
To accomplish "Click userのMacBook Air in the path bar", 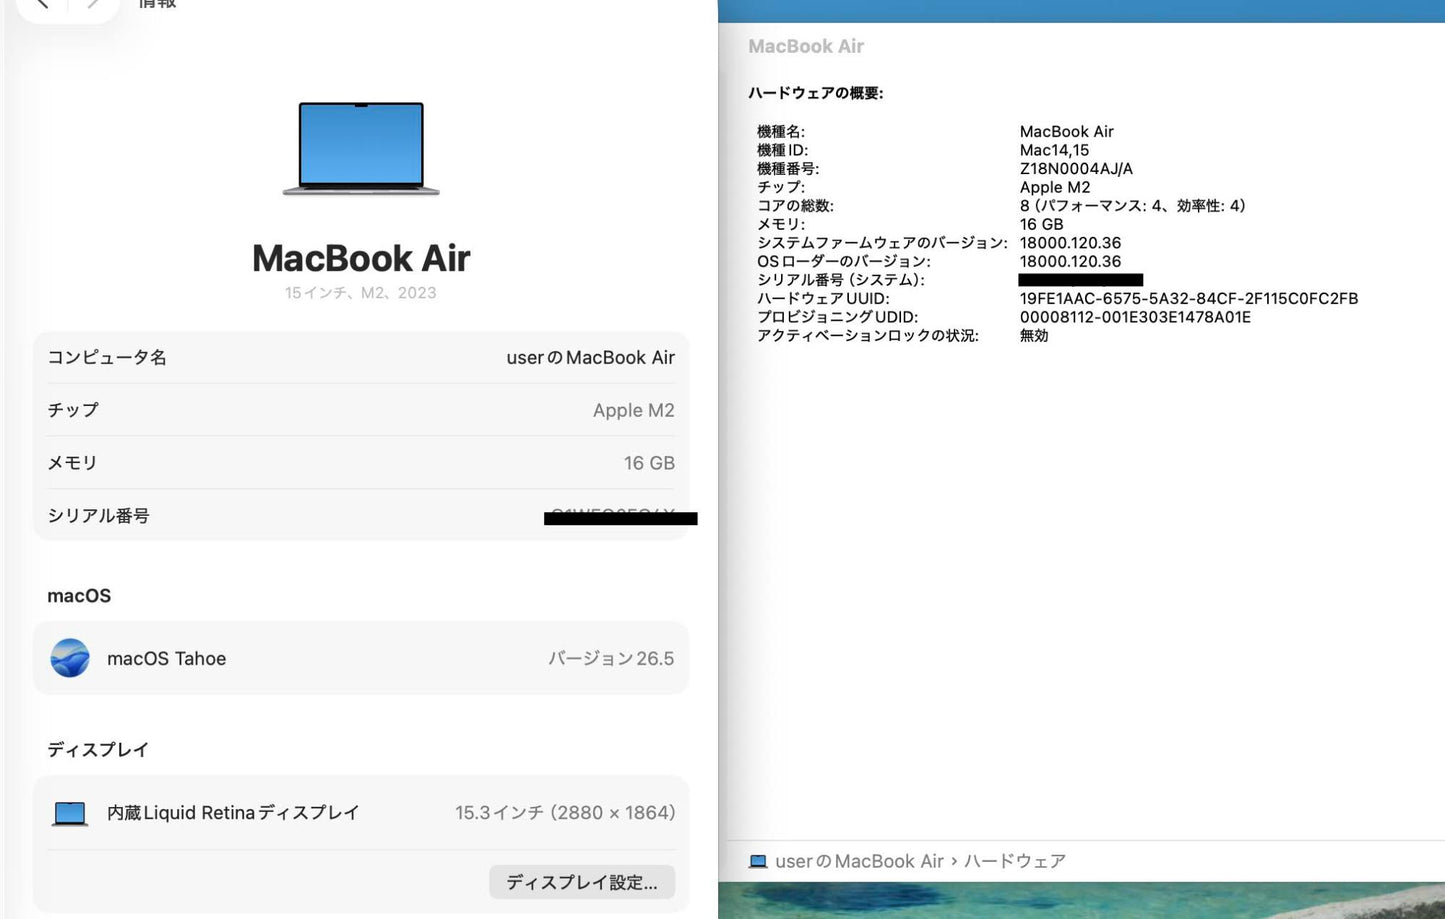I will 859,861.
